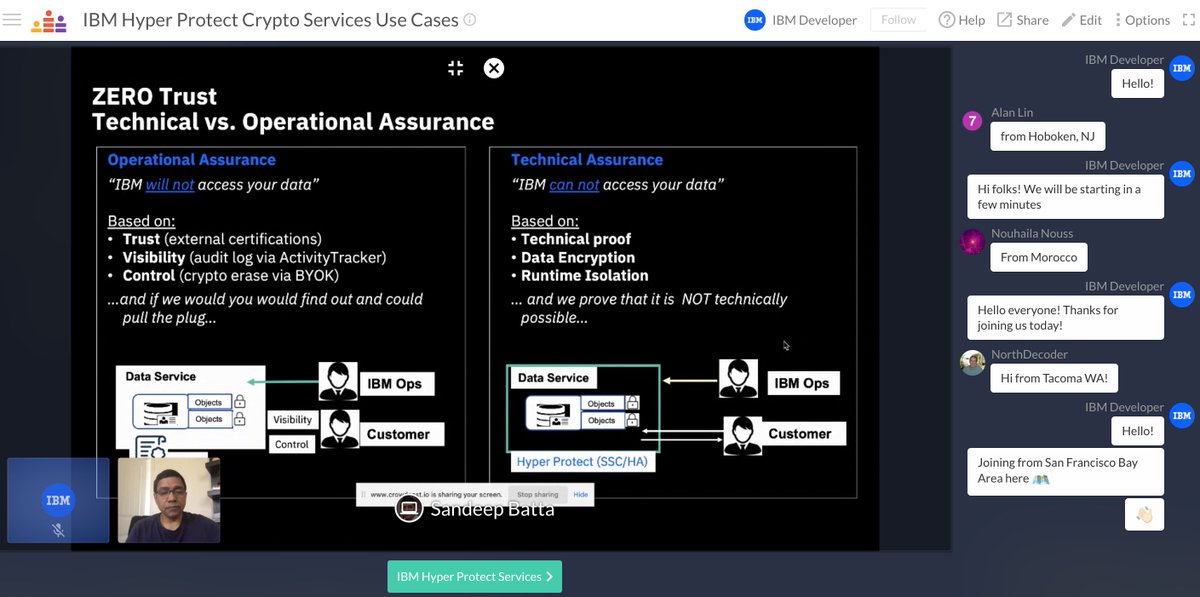Screen dimensions: 1200x597
Task: Click the screen share icon by Sandeep Batta
Action: click(408, 509)
